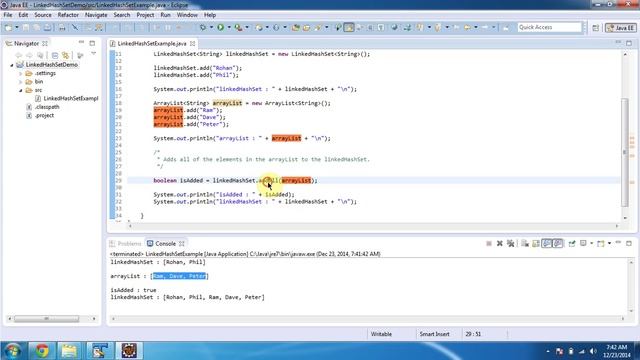The height and width of the screenshot is (360, 640).
Task: Click the New file toolbar icon
Action: coord(9,27)
